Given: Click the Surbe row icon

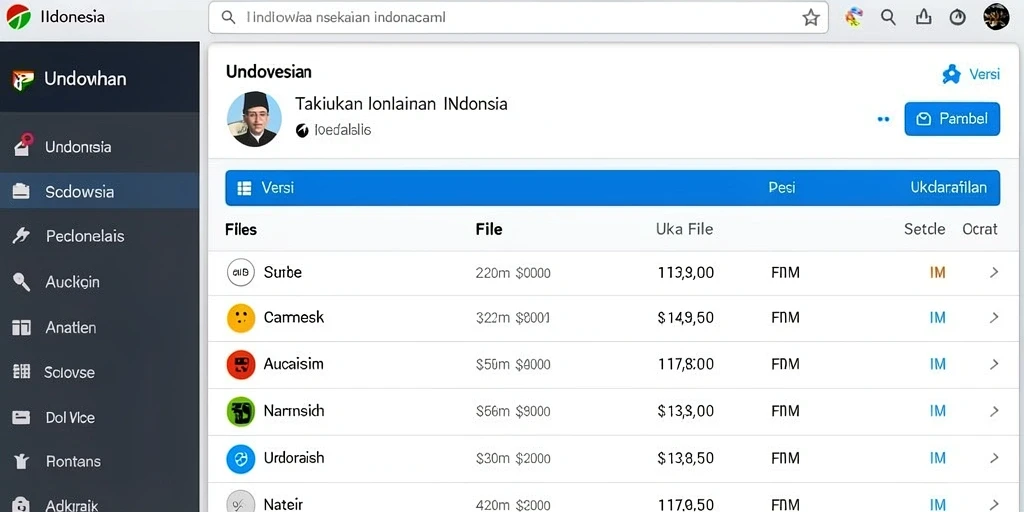Looking at the screenshot, I should click(x=240, y=272).
